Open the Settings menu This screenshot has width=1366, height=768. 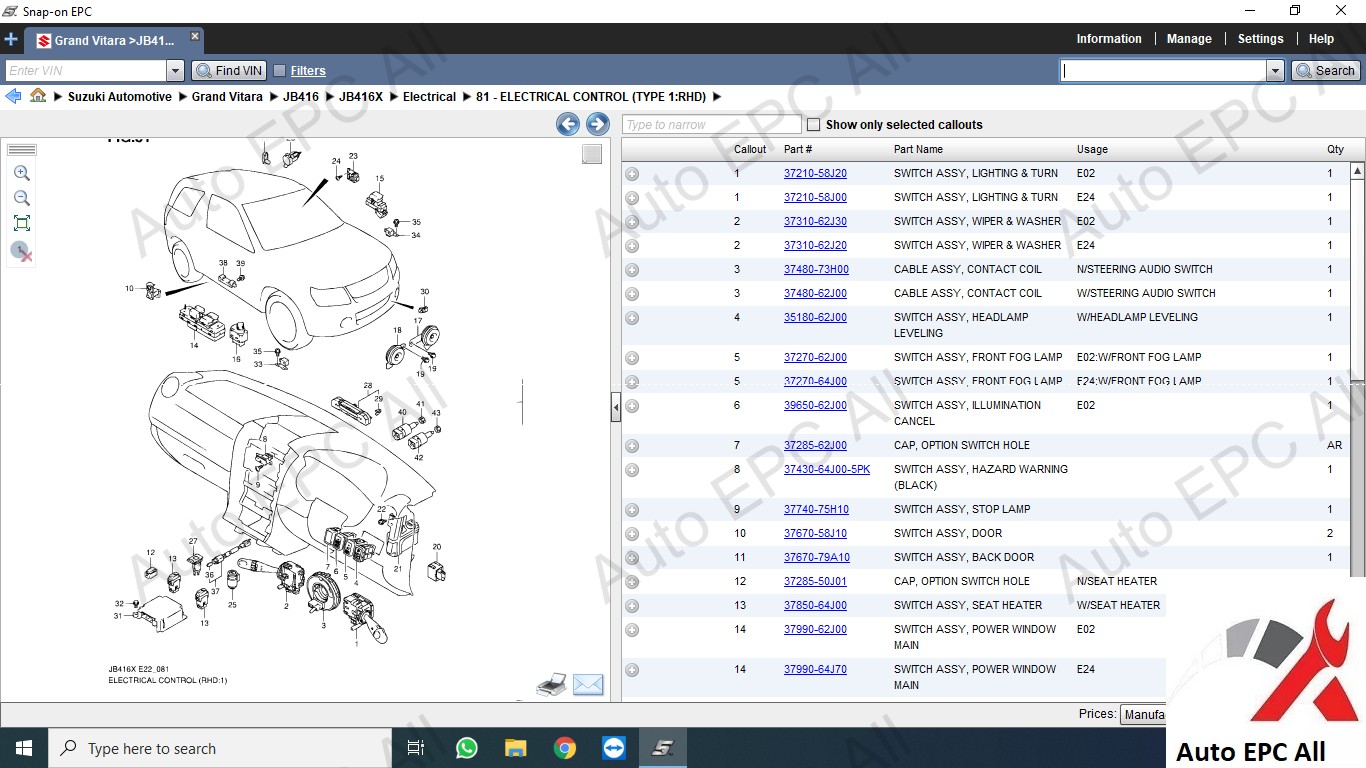pos(1260,39)
